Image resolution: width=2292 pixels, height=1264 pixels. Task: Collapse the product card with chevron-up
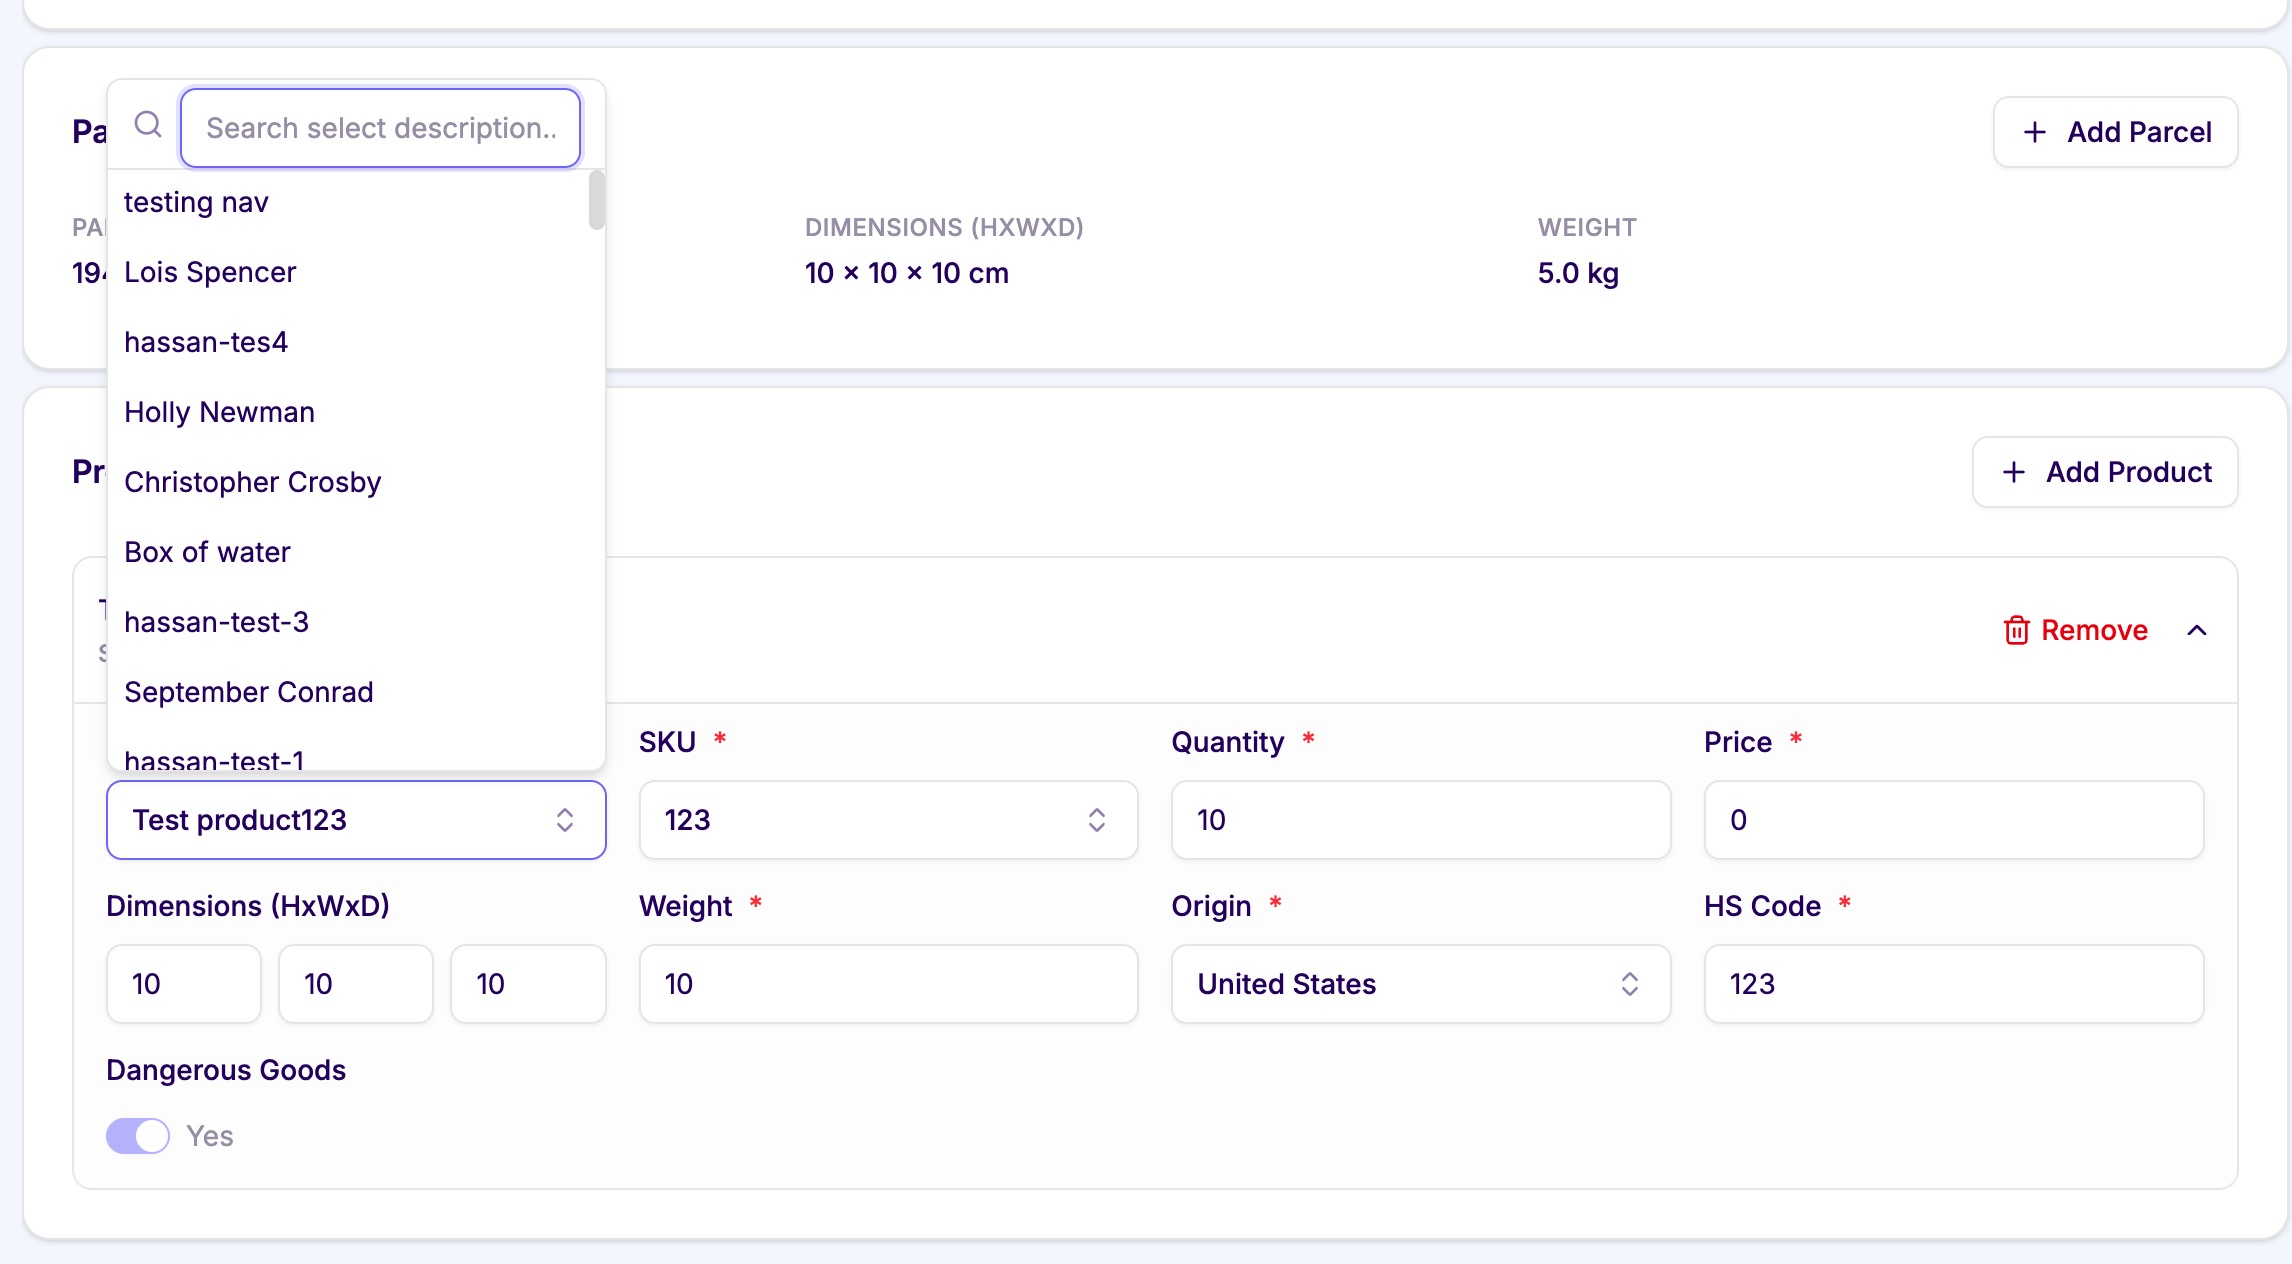click(x=2197, y=630)
